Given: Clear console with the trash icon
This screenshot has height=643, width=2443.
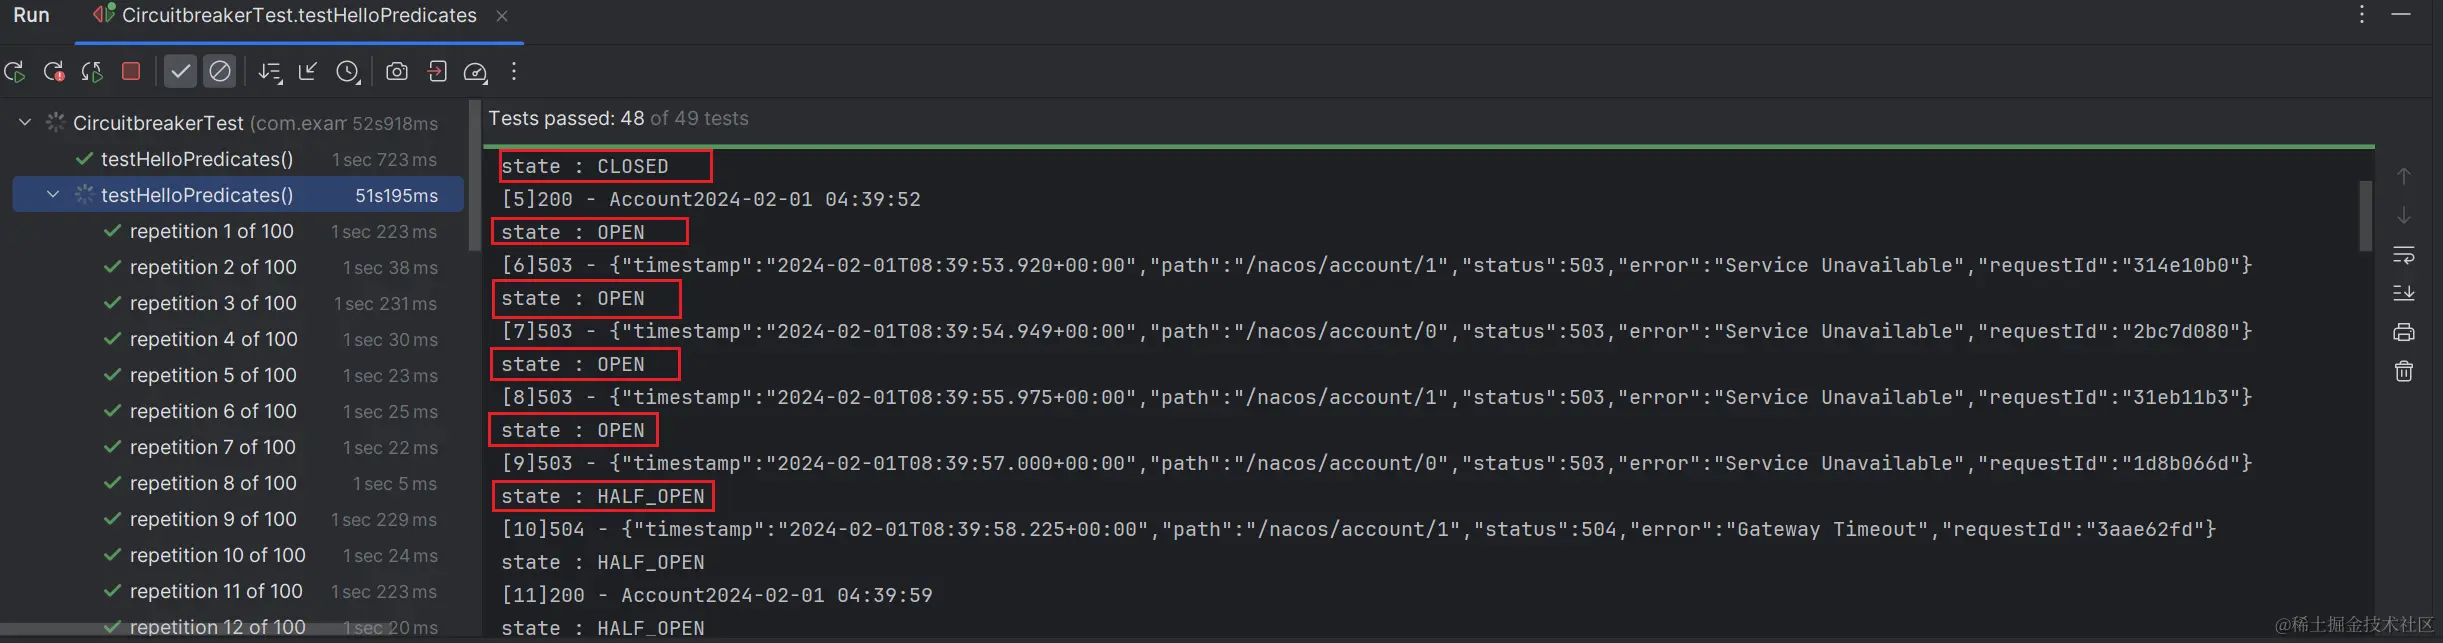Looking at the screenshot, I should point(2404,372).
